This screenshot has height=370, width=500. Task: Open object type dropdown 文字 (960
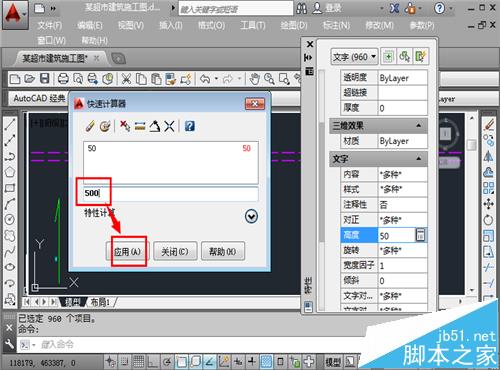click(355, 57)
